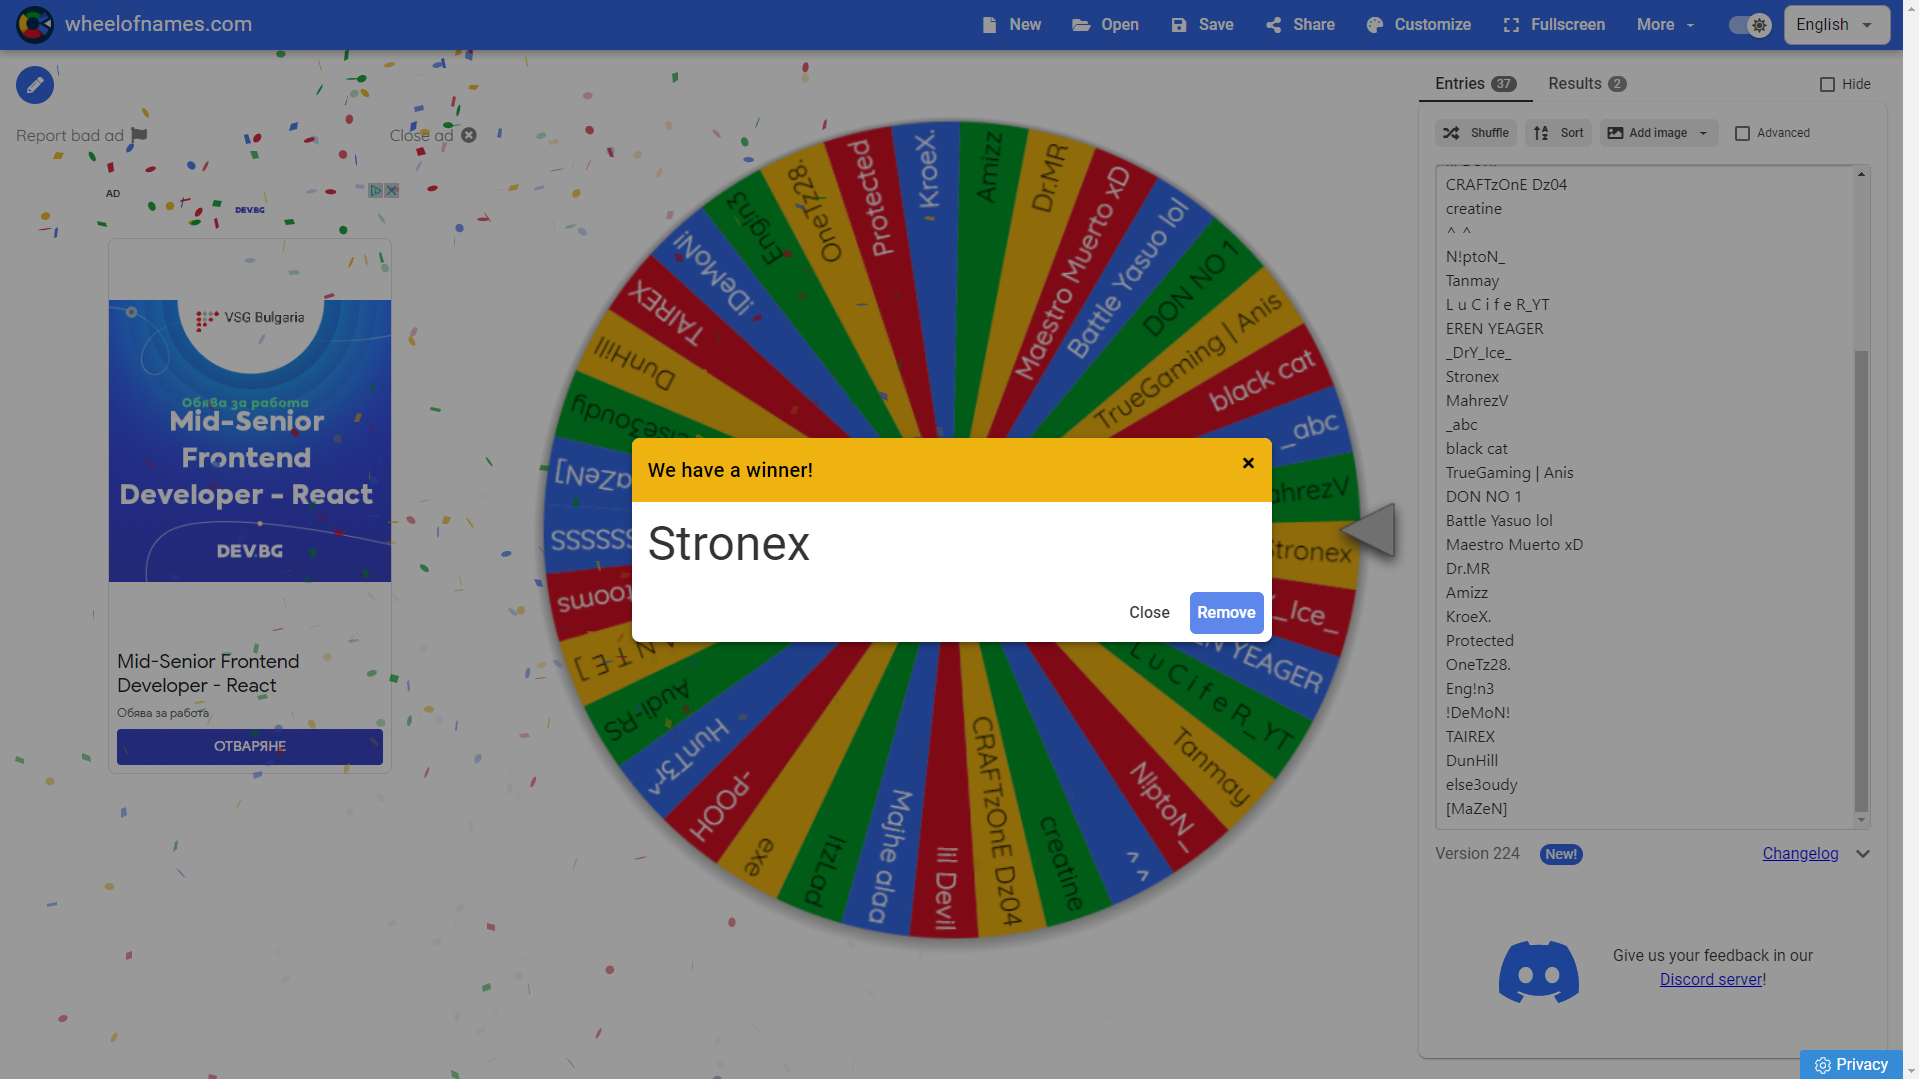Viewport: 1919px width, 1079px height.
Task: Select the Entries tab
Action: tap(1475, 84)
